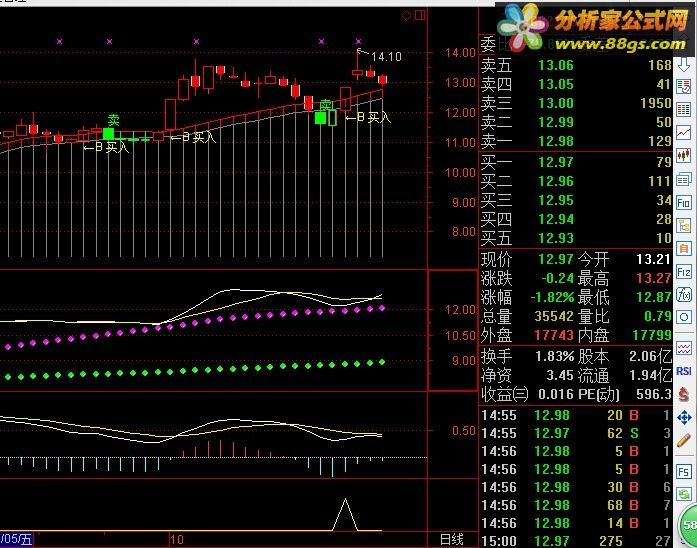
Task: Click the FS icon in the sidebar
Action: [684, 471]
